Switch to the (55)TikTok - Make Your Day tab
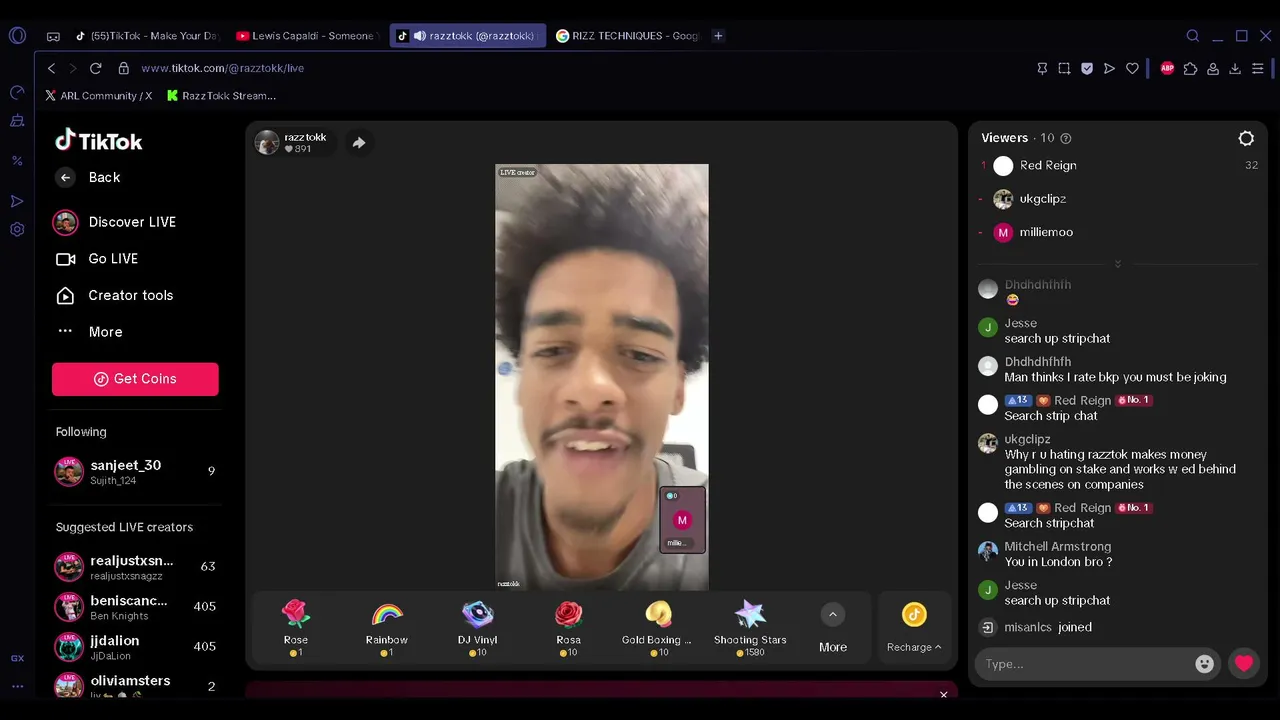The width and height of the screenshot is (1280, 720). [x=146, y=36]
